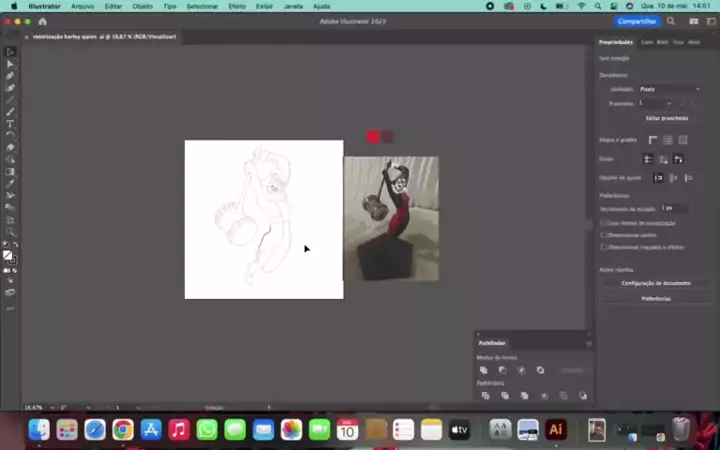720x450 pixels.
Task: Open the rotation angle dropdown in status bar
Action: coord(88,408)
